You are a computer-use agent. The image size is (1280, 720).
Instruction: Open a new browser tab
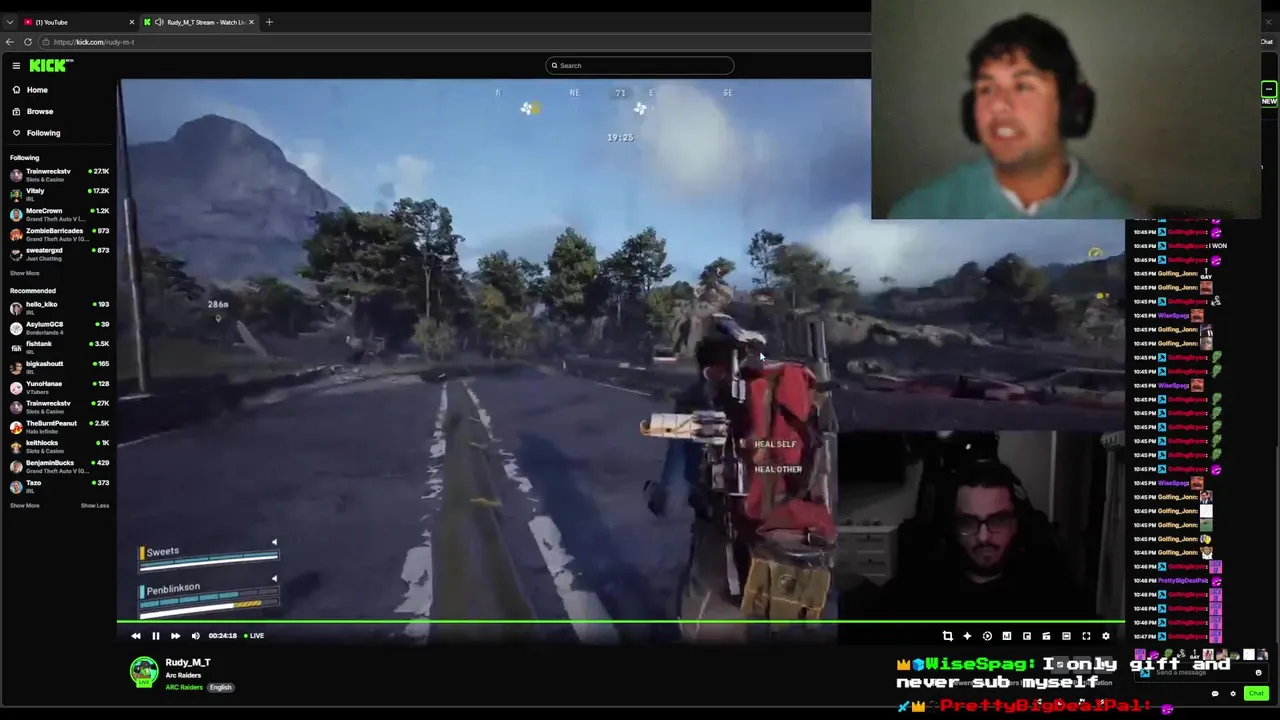(x=269, y=22)
